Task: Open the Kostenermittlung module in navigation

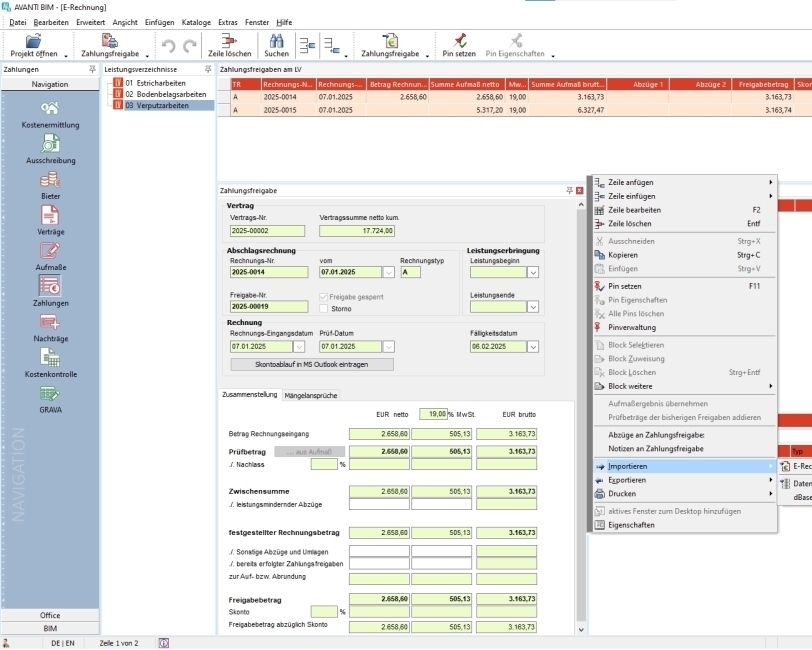Action: point(49,108)
